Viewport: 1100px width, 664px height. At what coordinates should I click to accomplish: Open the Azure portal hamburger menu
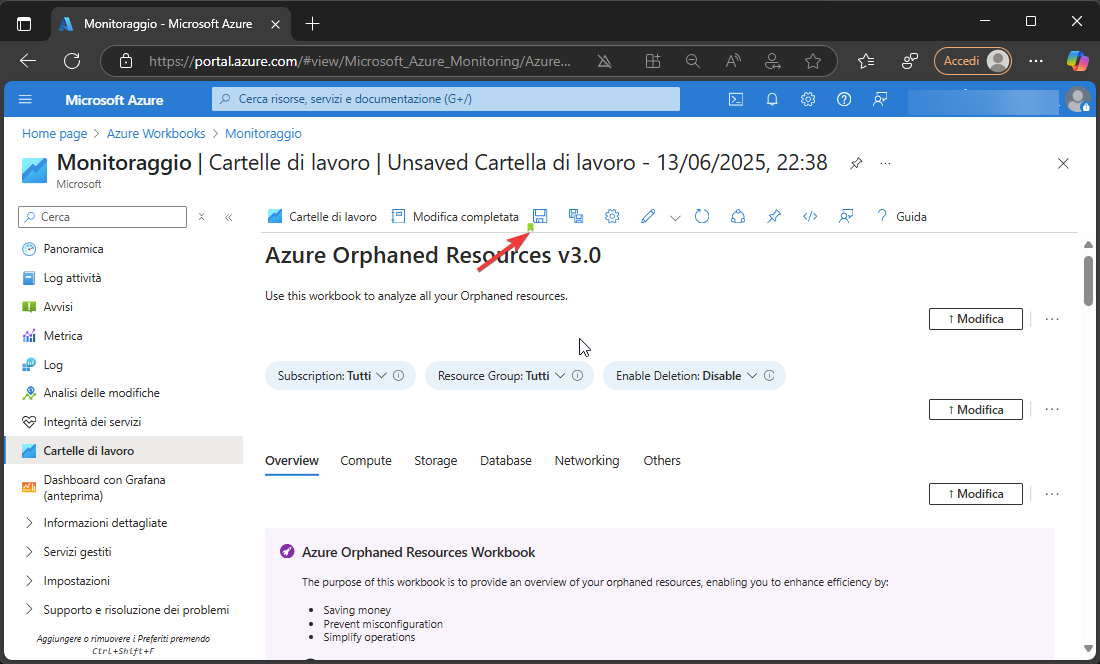pyautogui.click(x=26, y=99)
